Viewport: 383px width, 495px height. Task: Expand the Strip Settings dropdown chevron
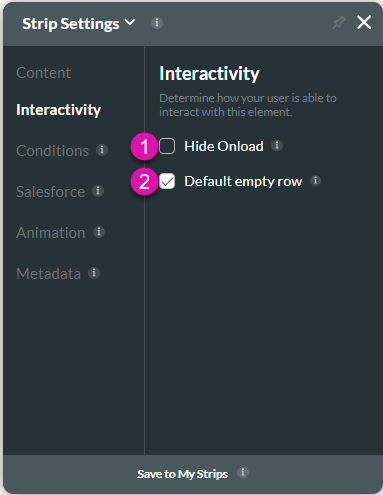[130, 23]
